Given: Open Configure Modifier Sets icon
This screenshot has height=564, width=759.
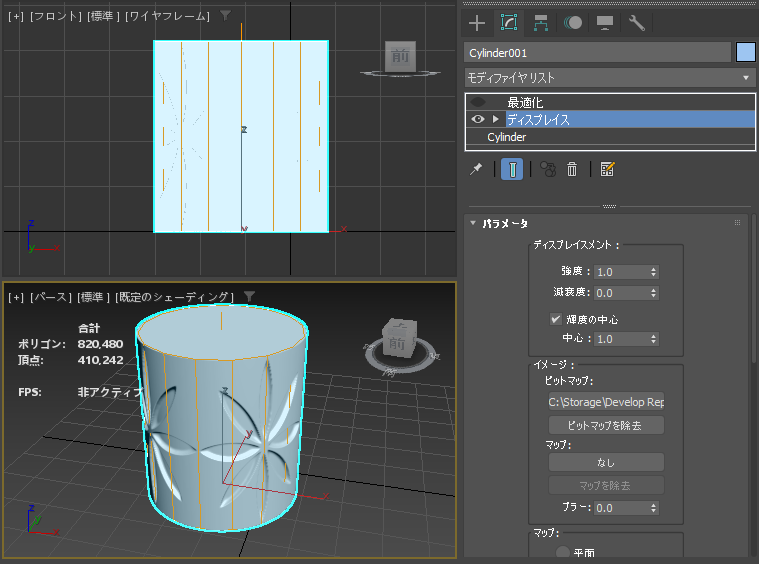Looking at the screenshot, I should point(607,169).
